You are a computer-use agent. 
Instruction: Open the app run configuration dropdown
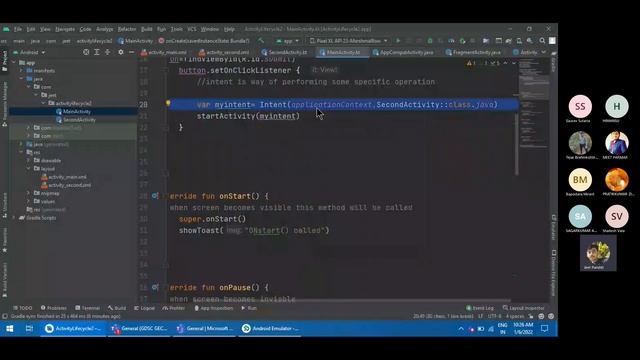pyautogui.click(x=287, y=41)
